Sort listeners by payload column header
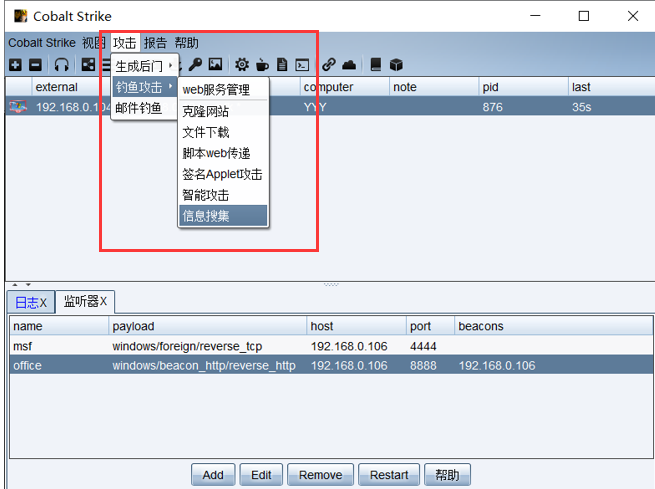The image size is (655, 489). (208, 326)
